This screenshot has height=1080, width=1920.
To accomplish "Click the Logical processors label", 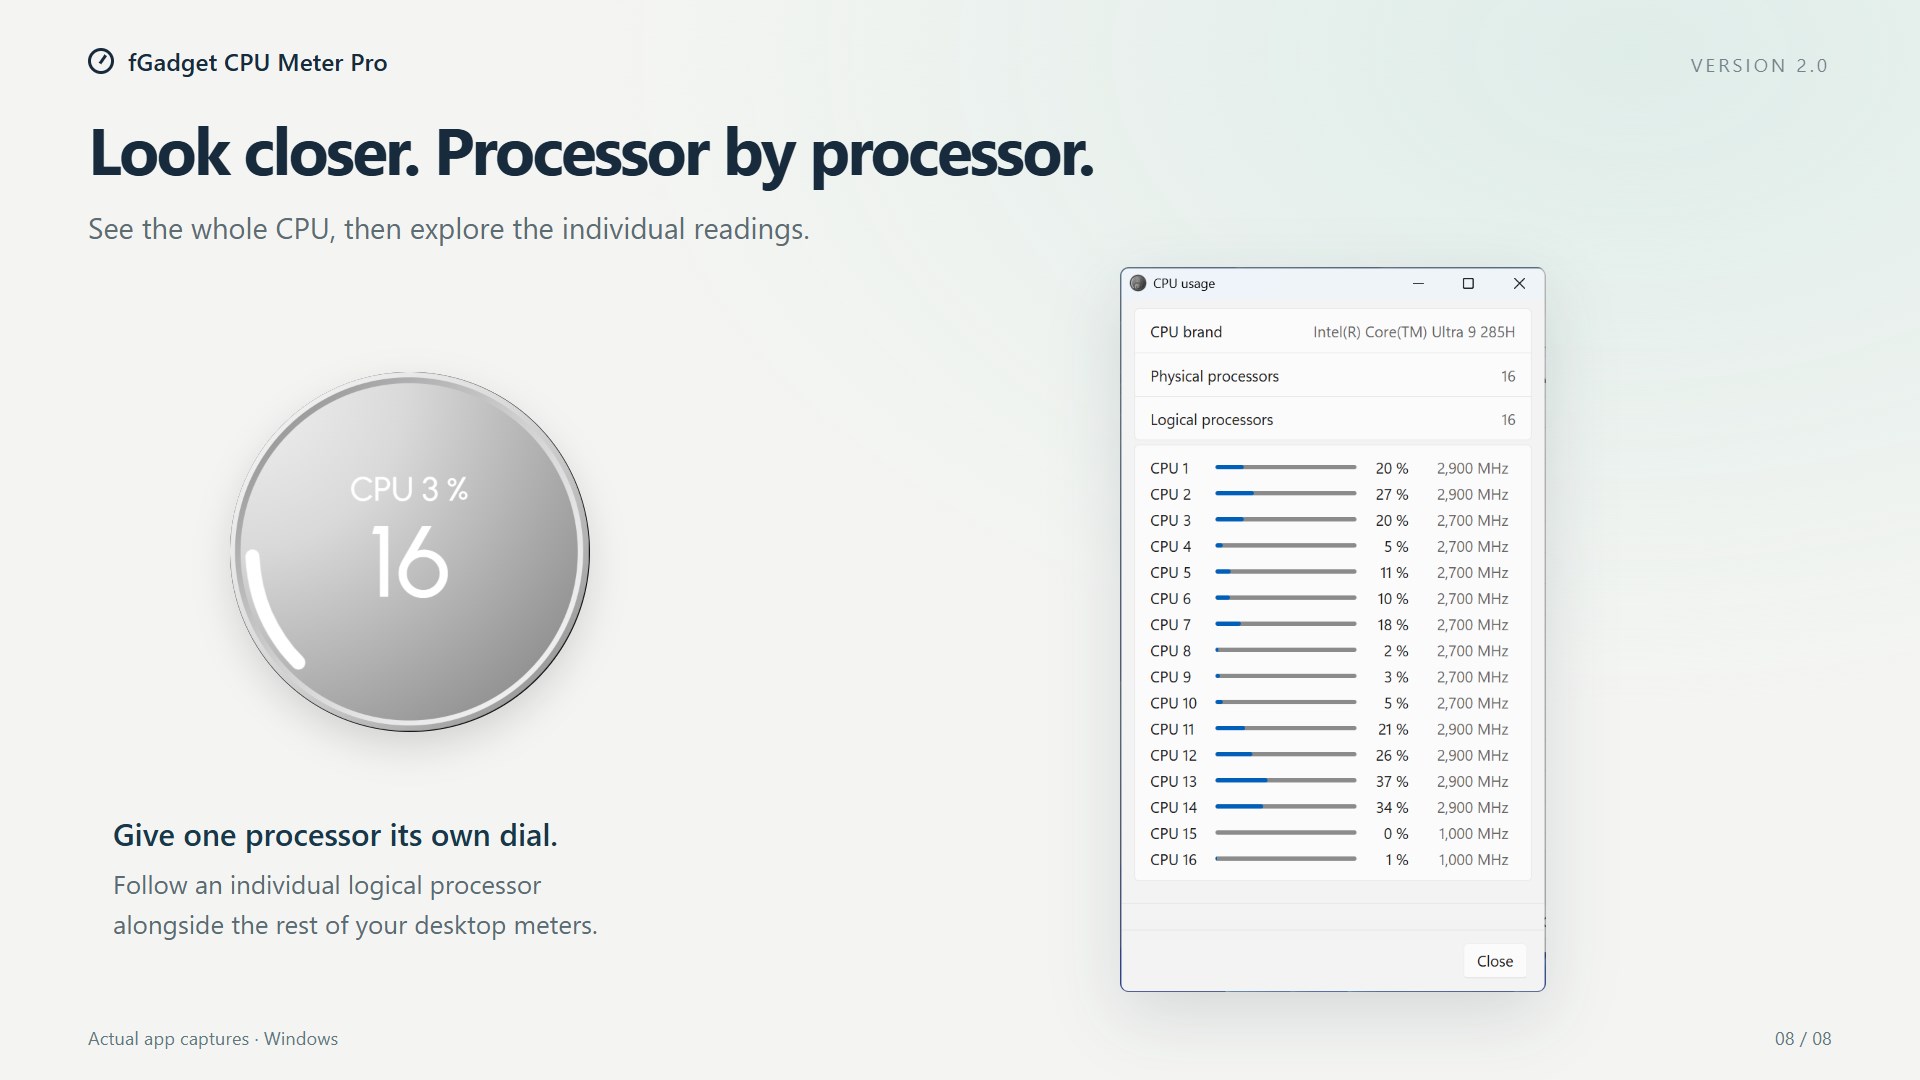I will [1211, 420].
